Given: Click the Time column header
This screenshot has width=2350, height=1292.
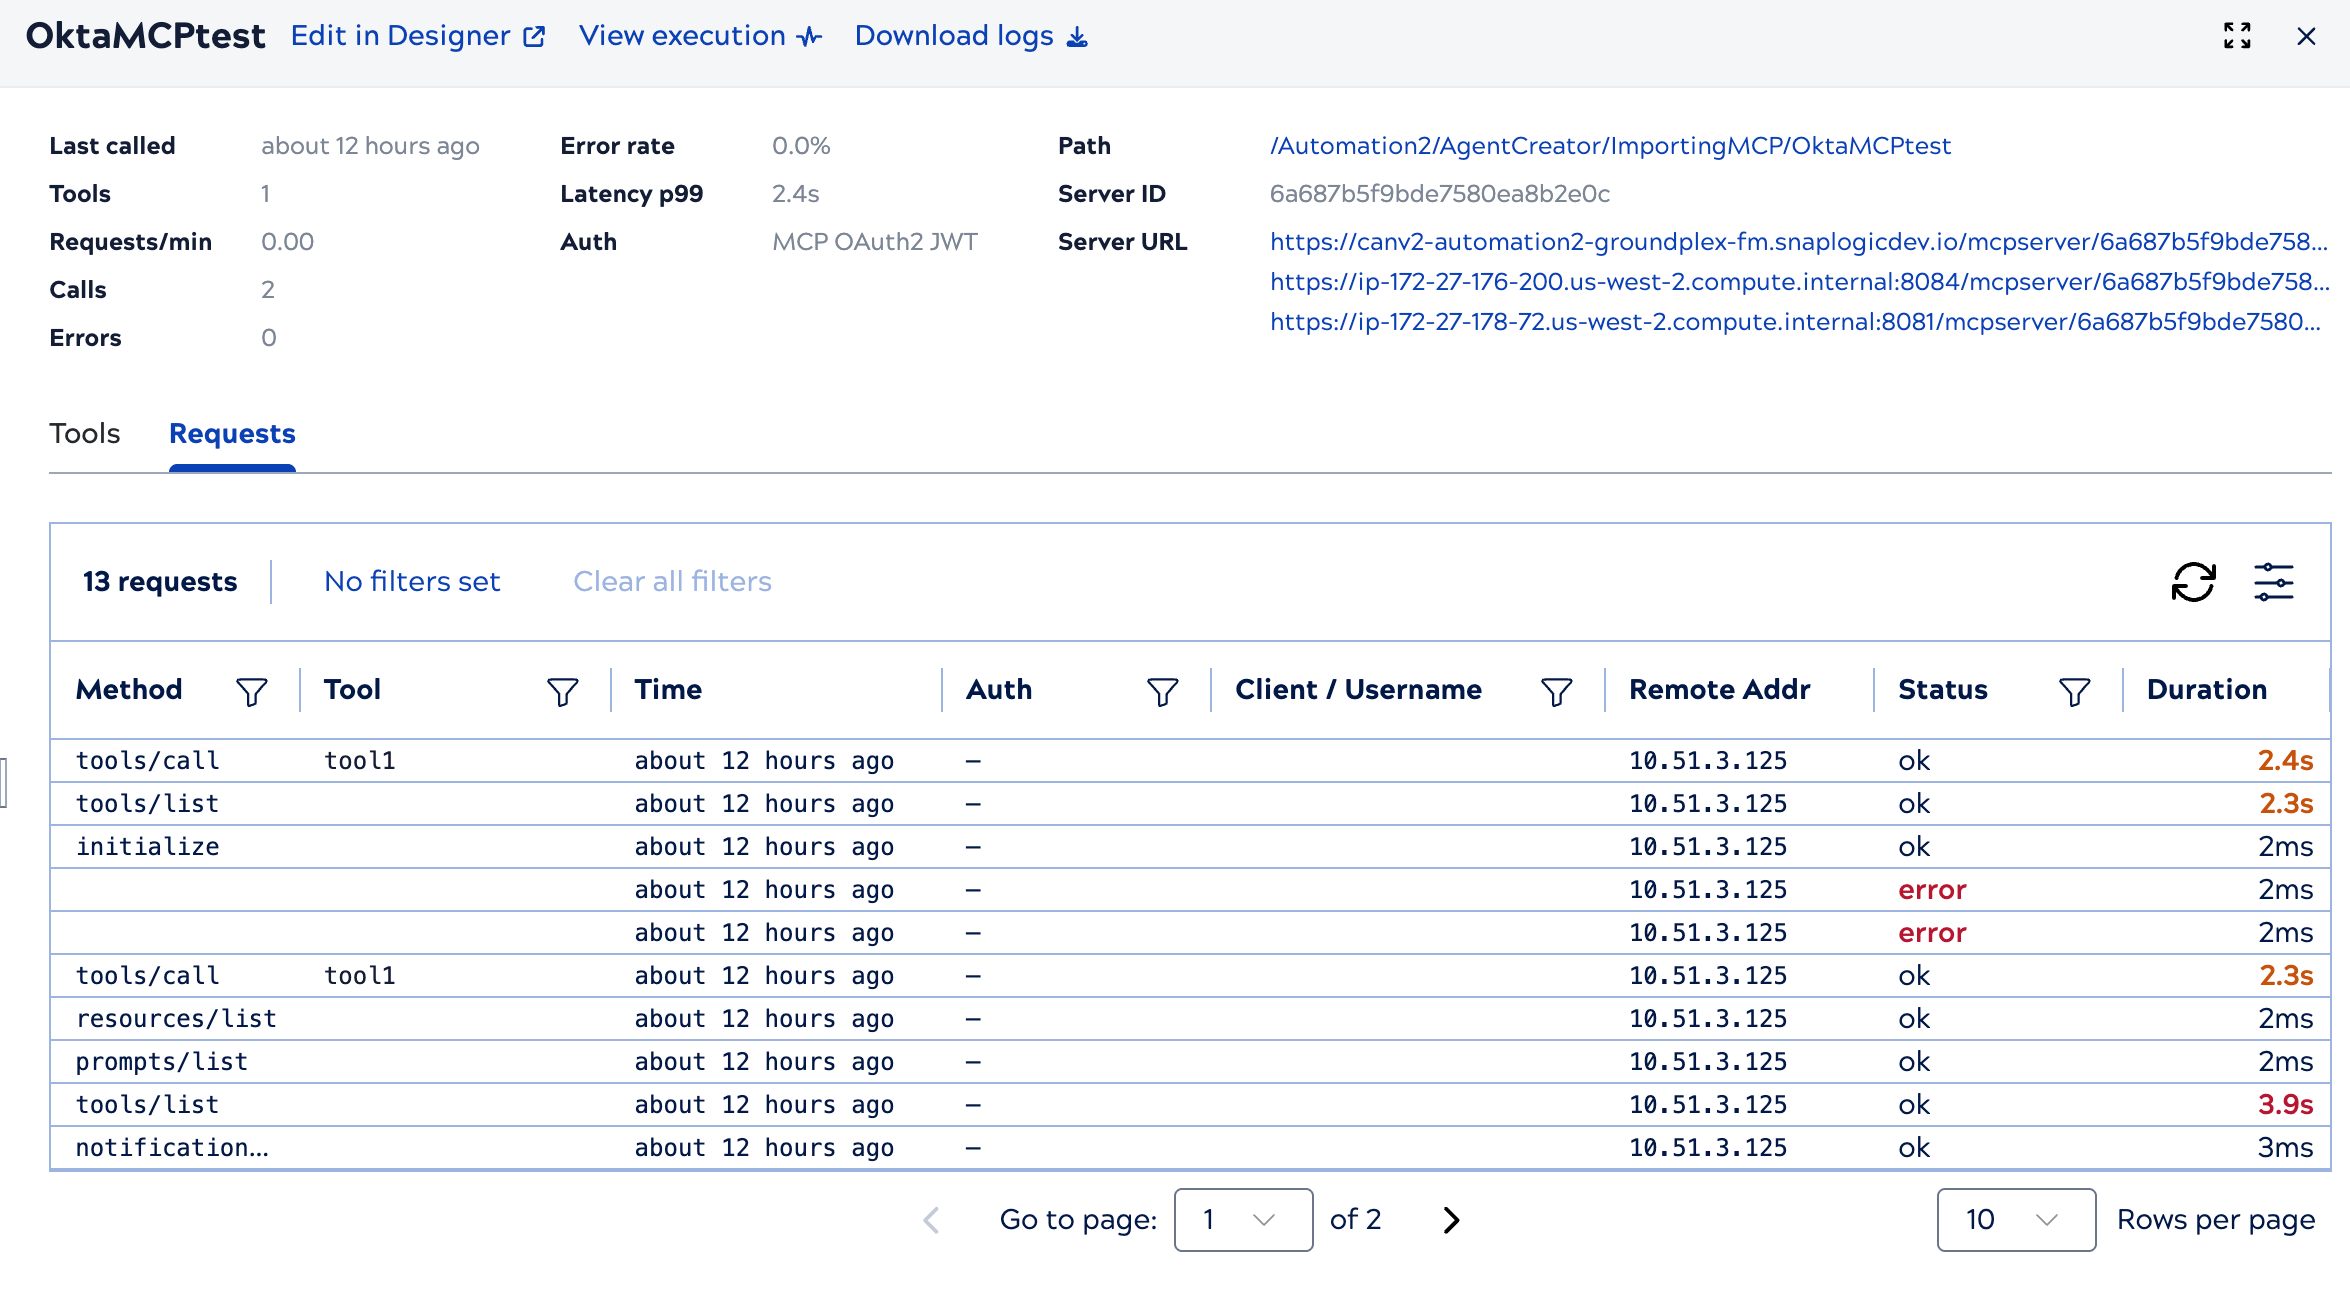Looking at the screenshot, I should click(x=668, y=690).
